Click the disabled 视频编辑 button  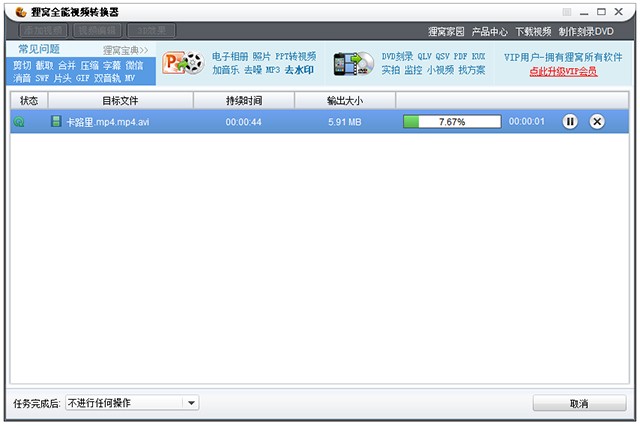(97, 30)
